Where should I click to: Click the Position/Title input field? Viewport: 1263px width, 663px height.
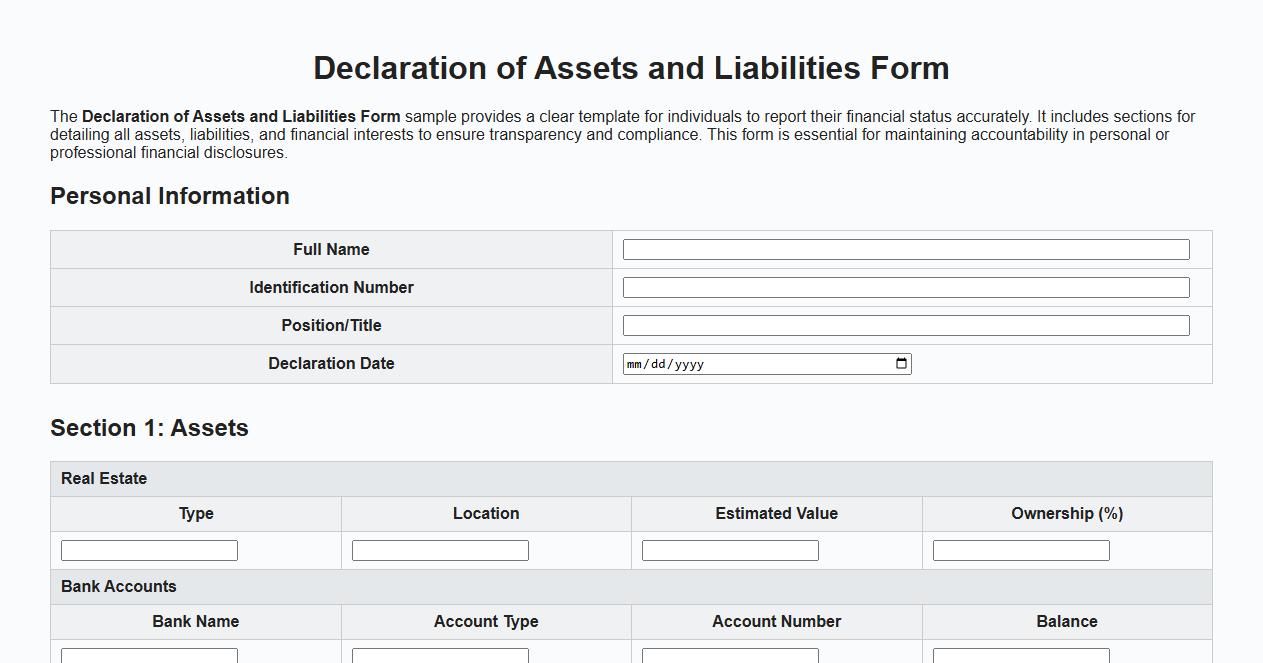tap(905, 325)
